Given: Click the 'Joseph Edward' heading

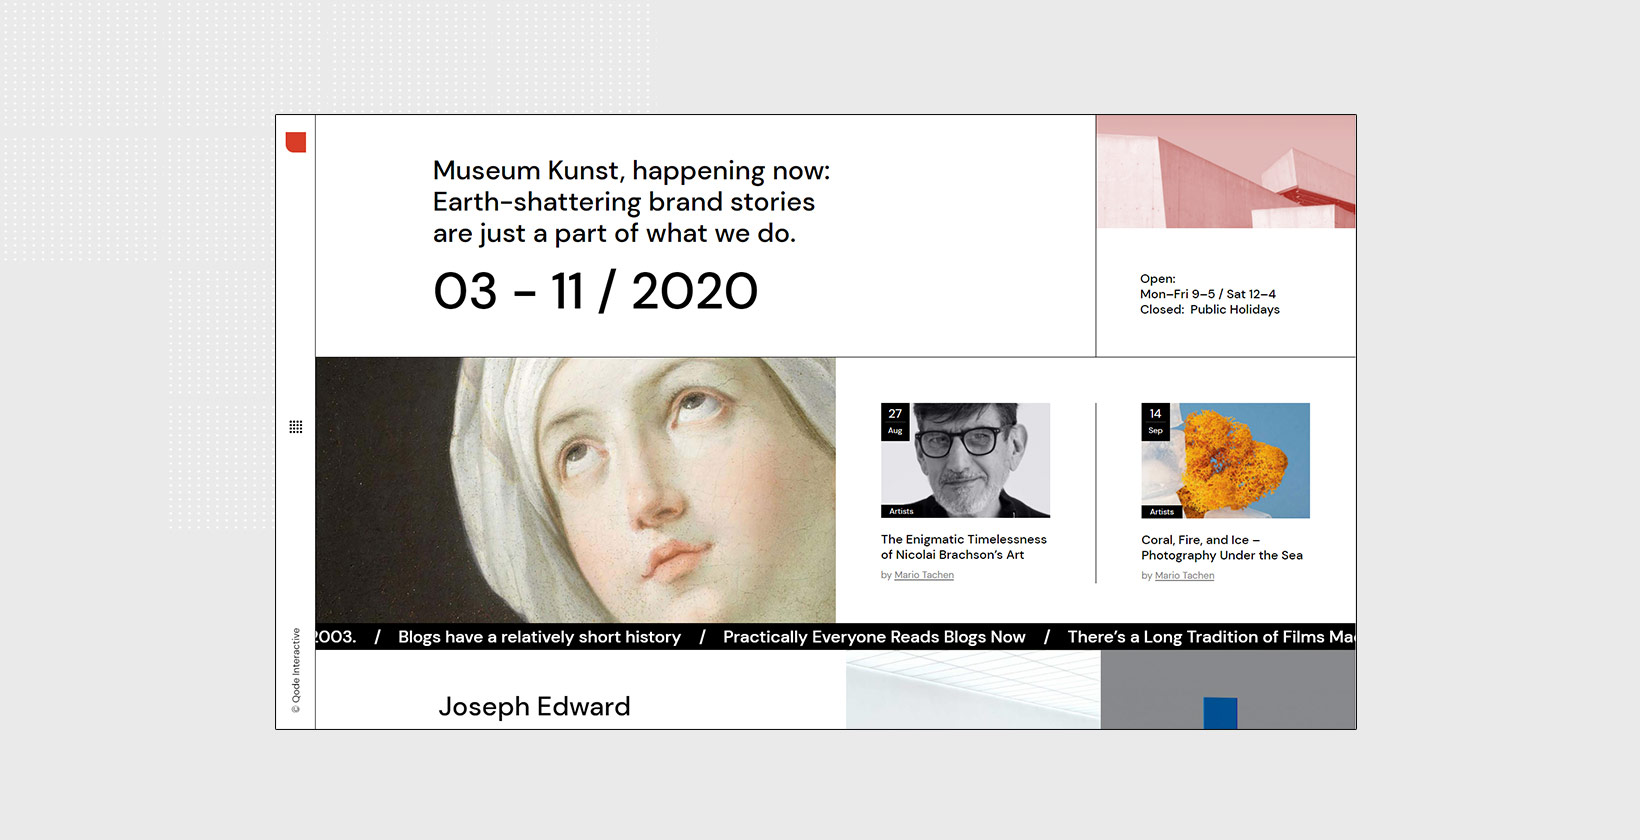Looking at the screenshot, I should pos(534,706).
